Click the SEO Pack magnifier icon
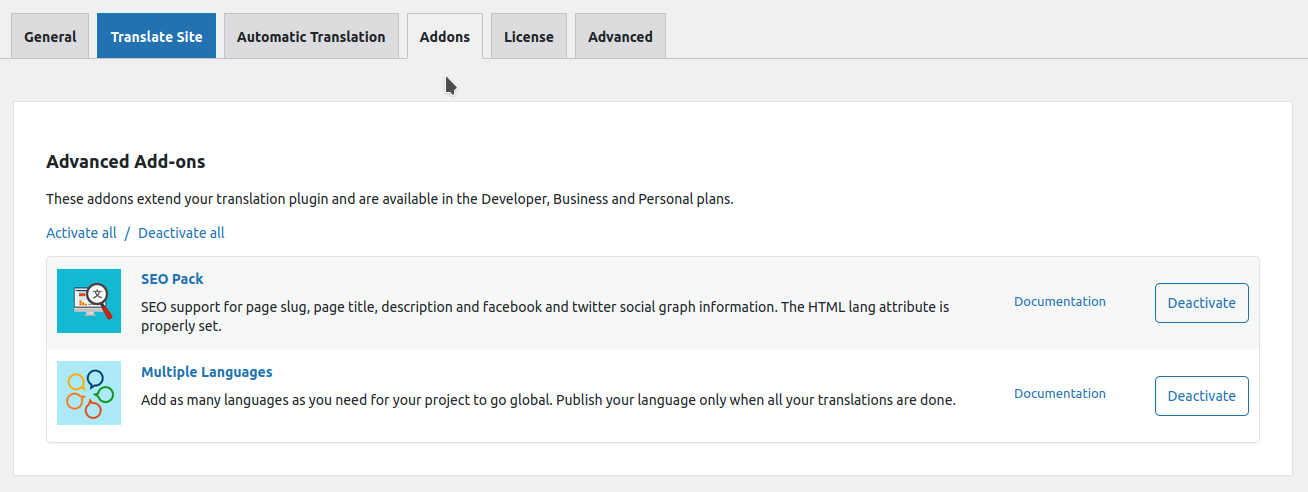This screenshot has height=492, width=1308. [x=89, y=301]
